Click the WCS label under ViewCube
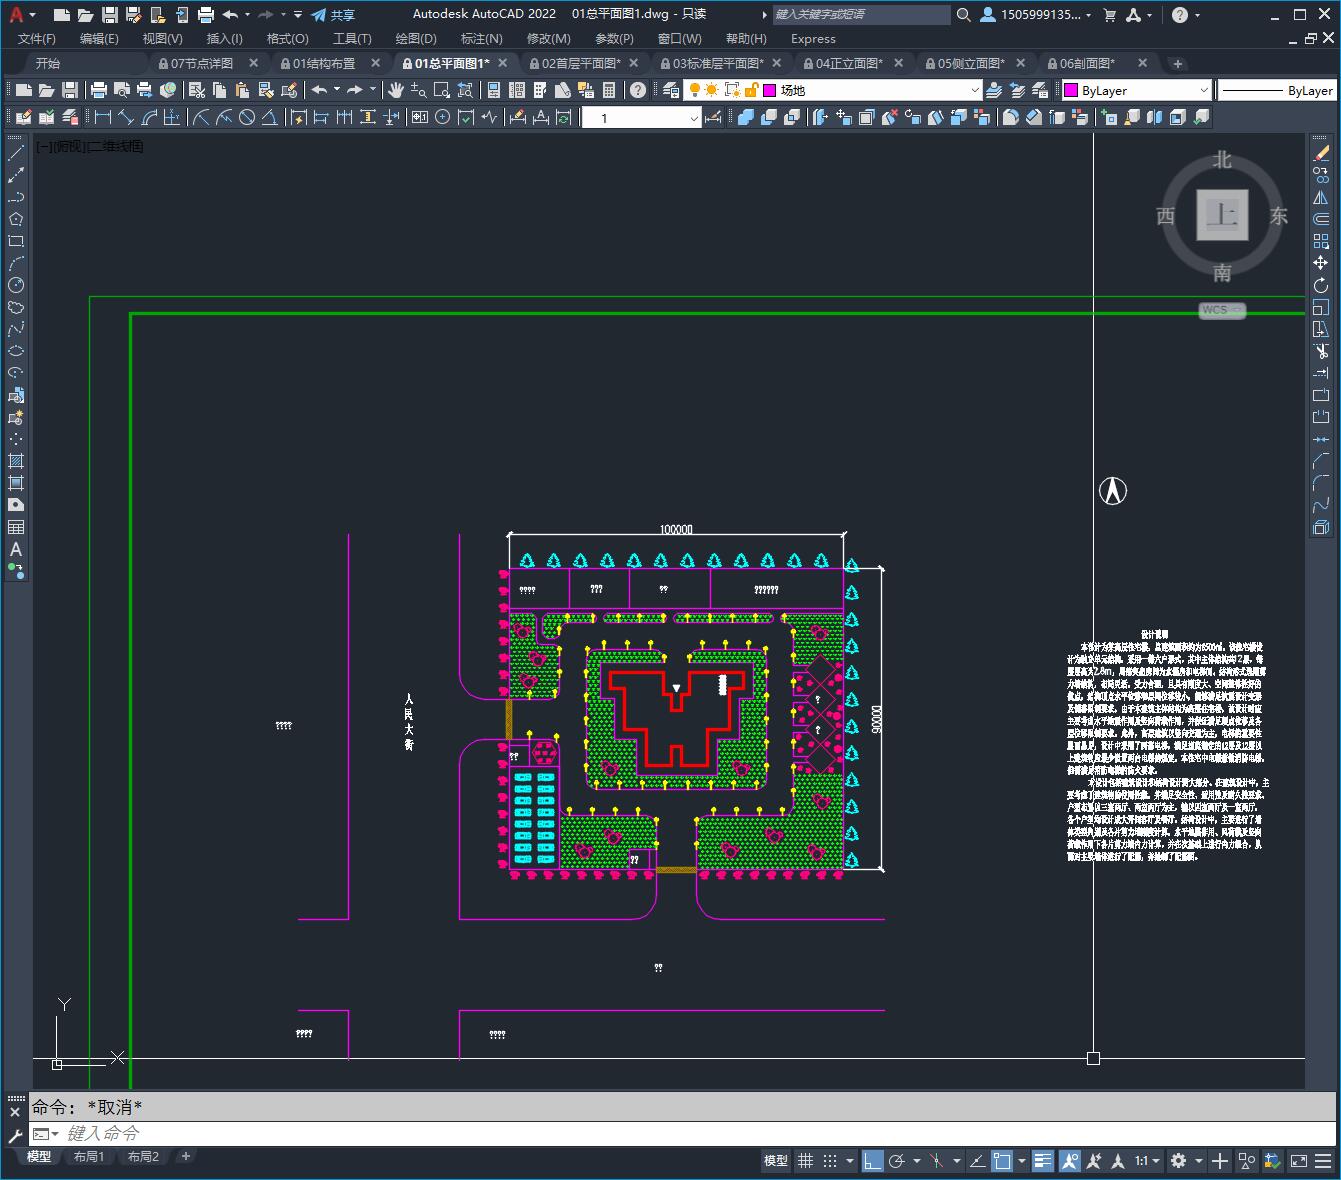The image size is (1341, 1180). coord(1222,310)
